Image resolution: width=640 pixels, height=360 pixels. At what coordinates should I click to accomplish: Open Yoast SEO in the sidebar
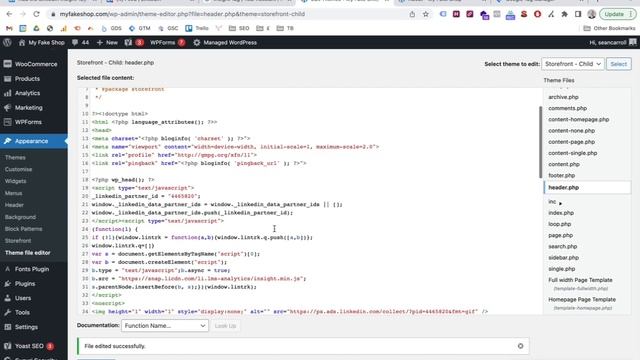pyautogui.click(x=34, y=346)
